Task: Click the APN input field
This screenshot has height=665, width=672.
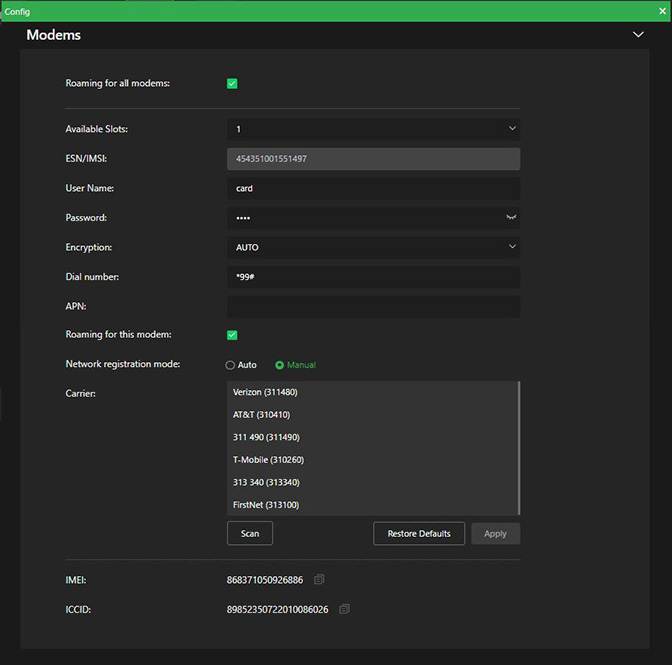Action: pos(373,306)
